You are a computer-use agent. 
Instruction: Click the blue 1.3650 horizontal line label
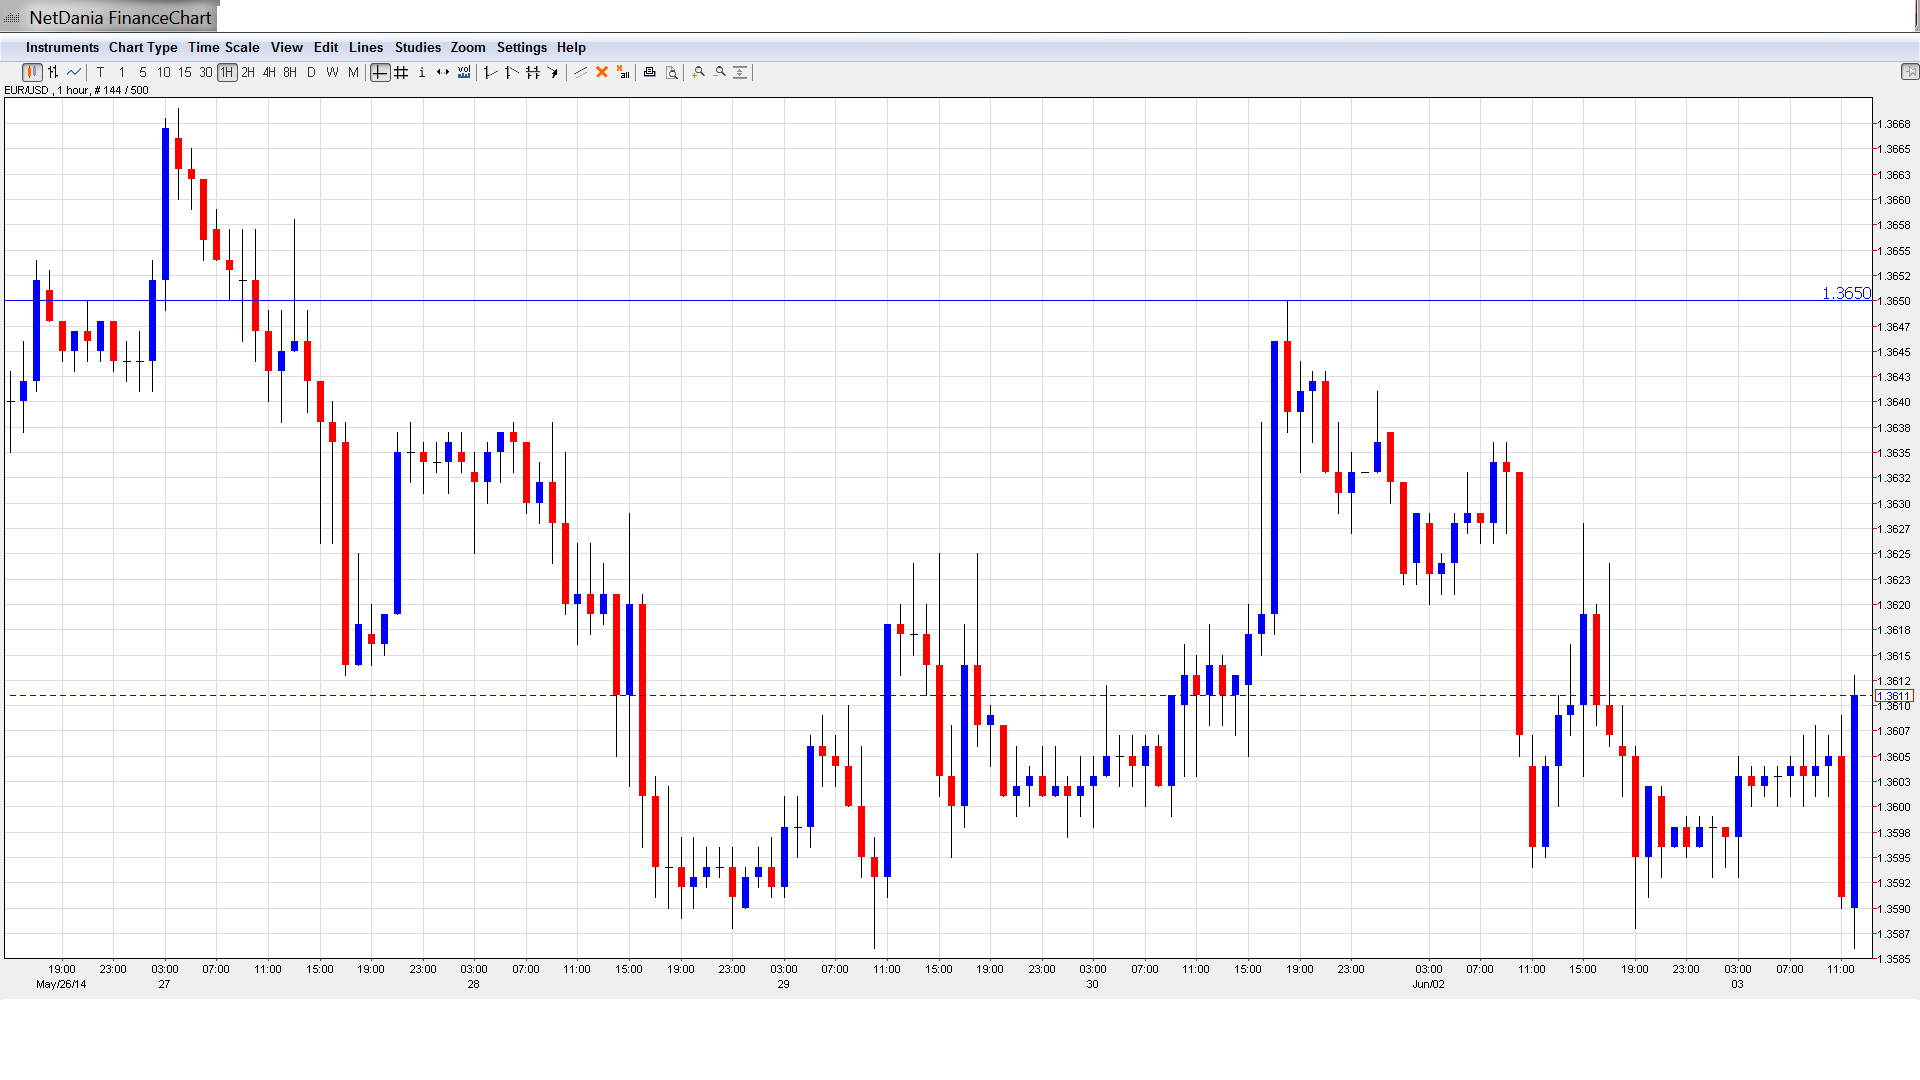pyautogui.click(x=1846, y=293)
